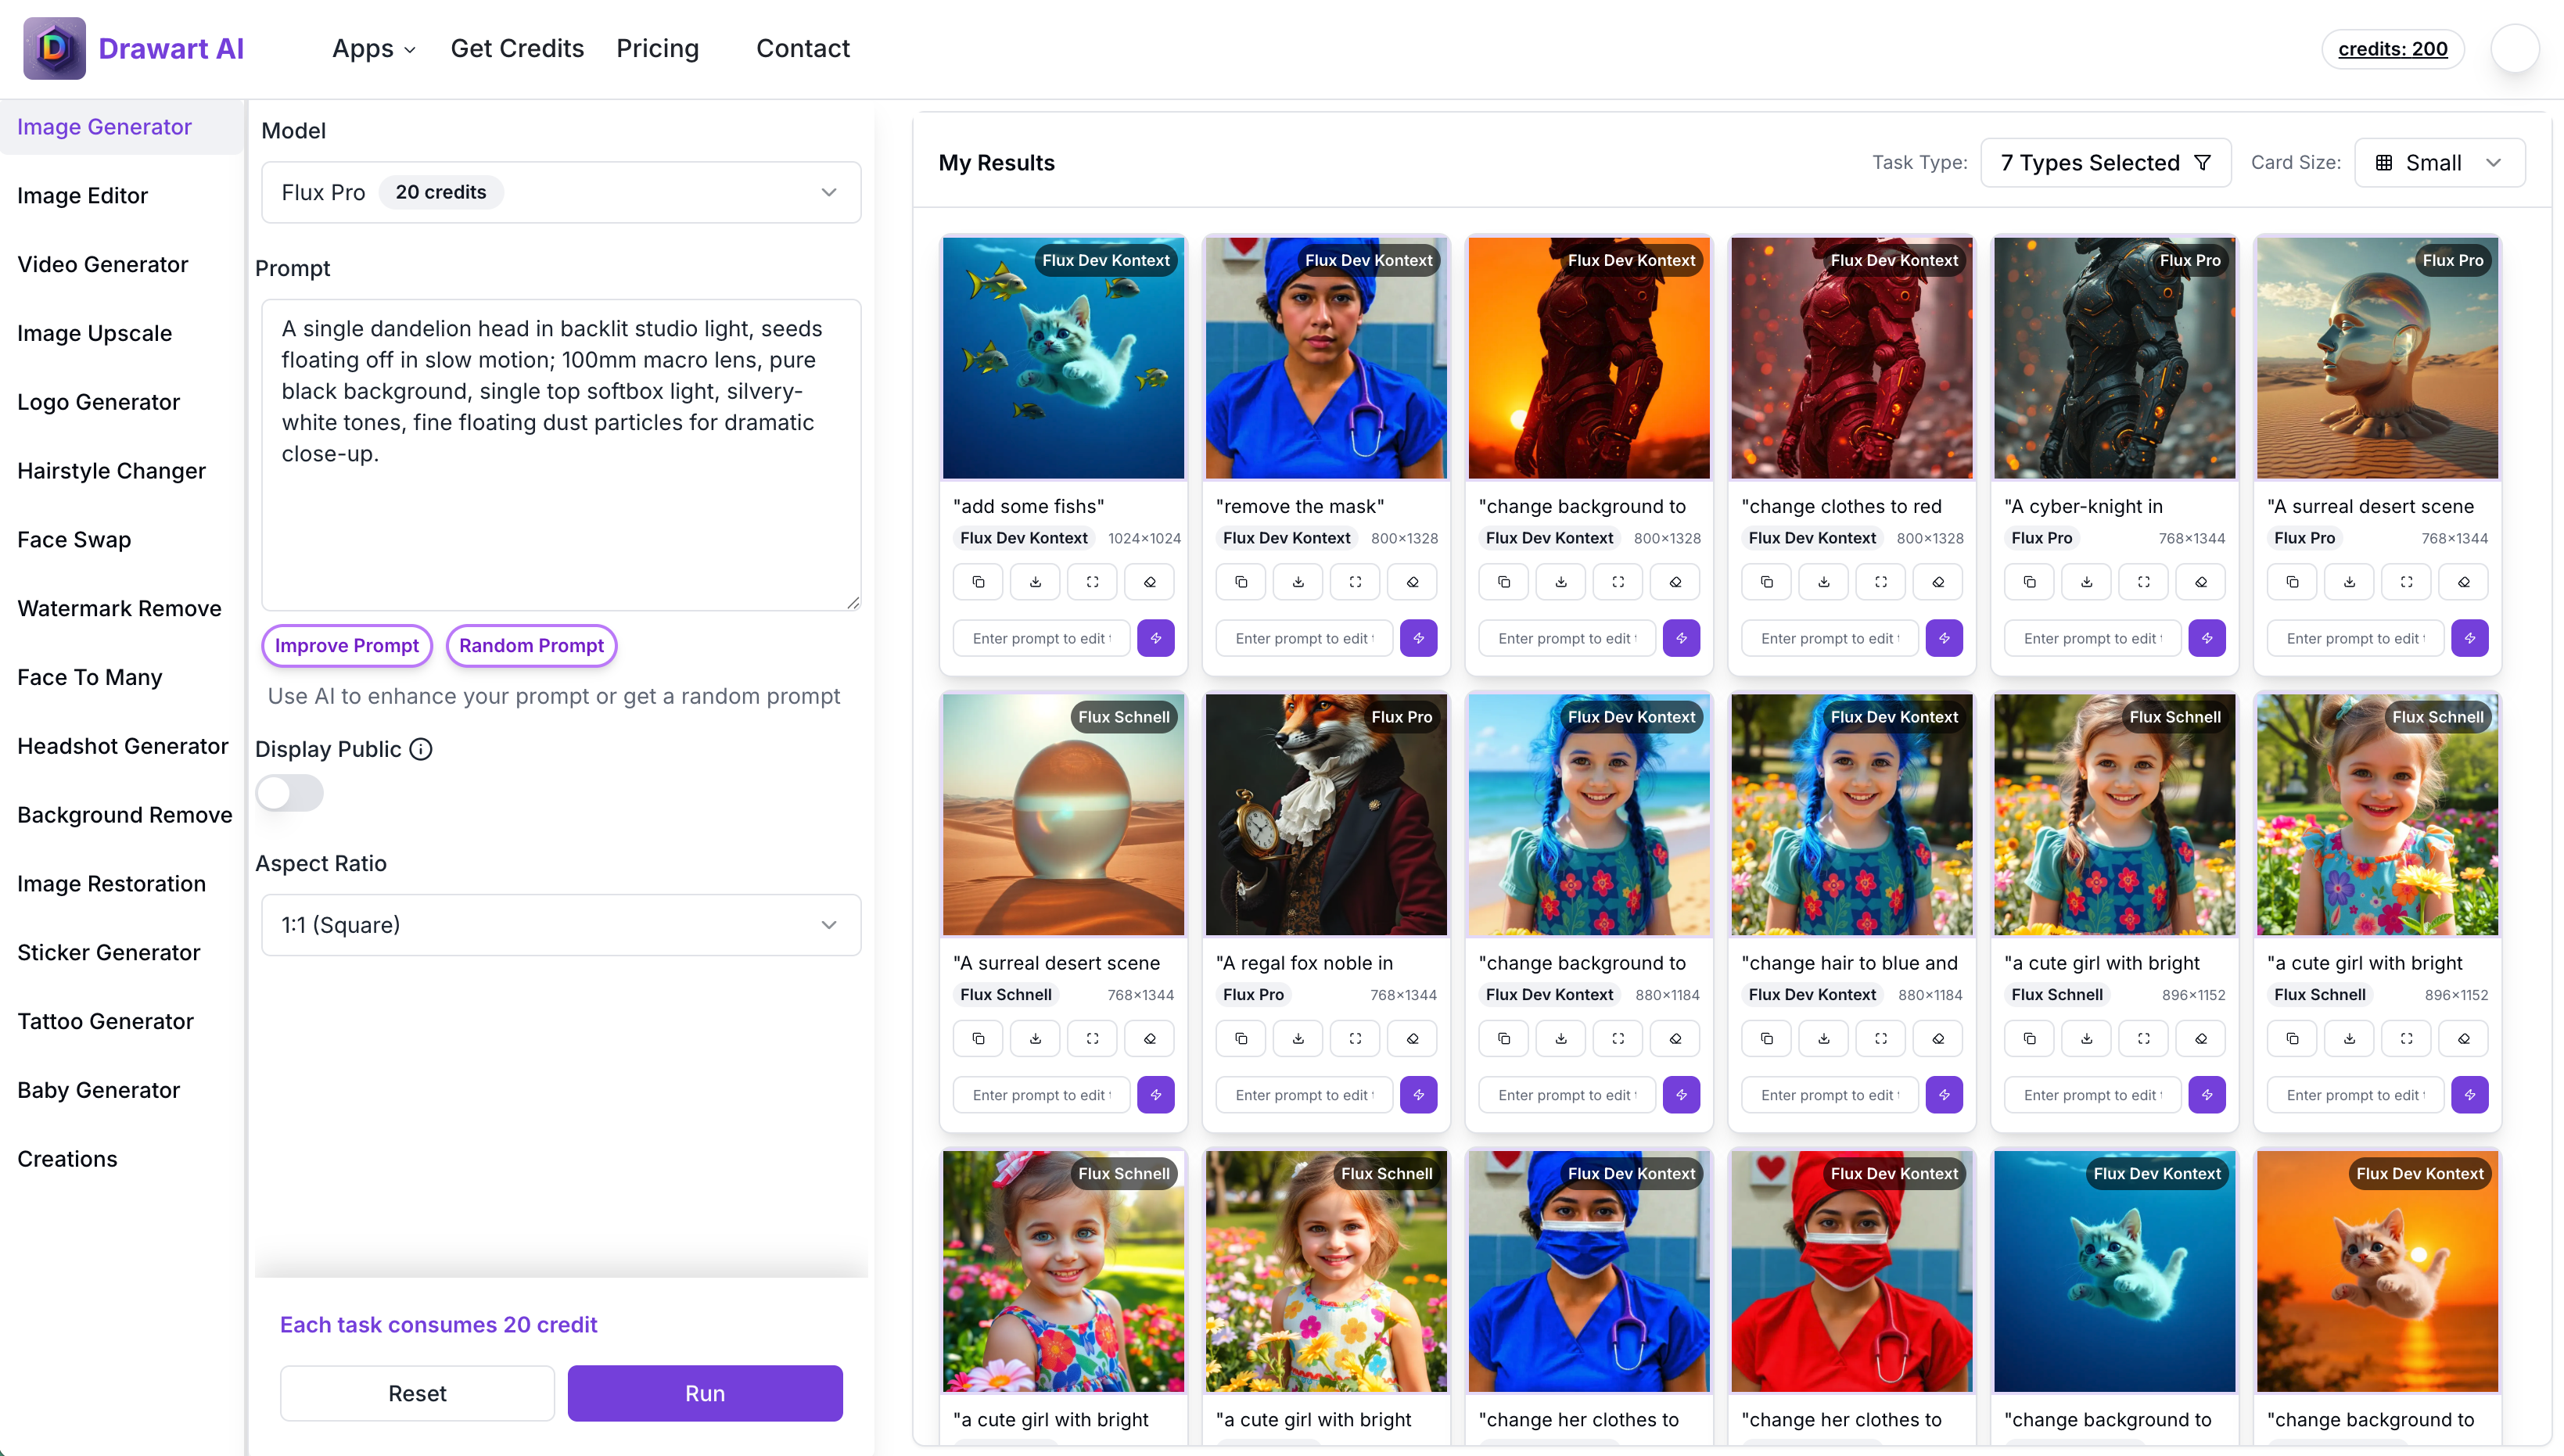
Task: Switch to Image Editor in sidebar
Action: point(83,196)
